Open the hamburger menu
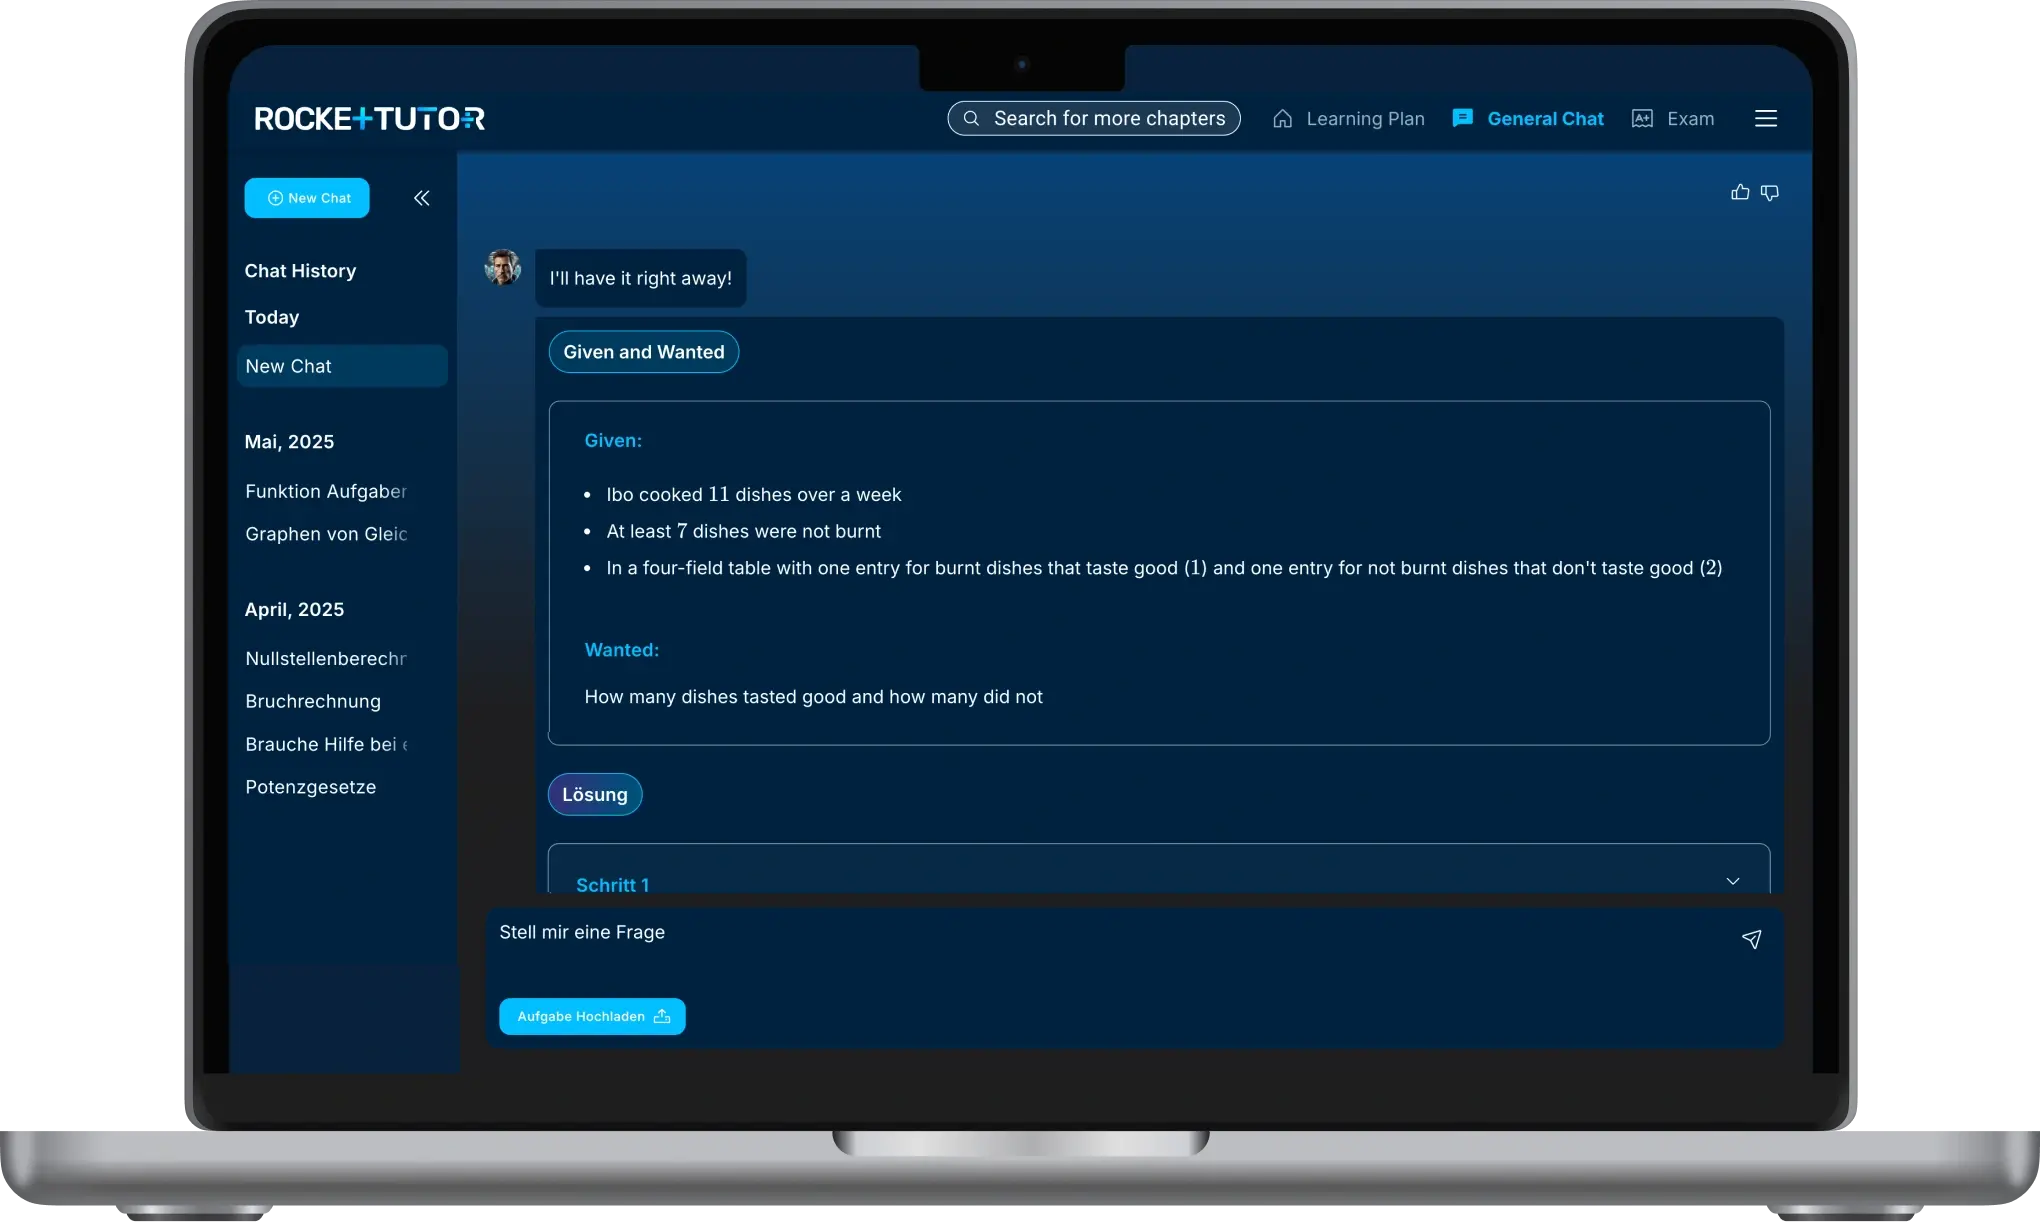 [x=1766, y=119]
